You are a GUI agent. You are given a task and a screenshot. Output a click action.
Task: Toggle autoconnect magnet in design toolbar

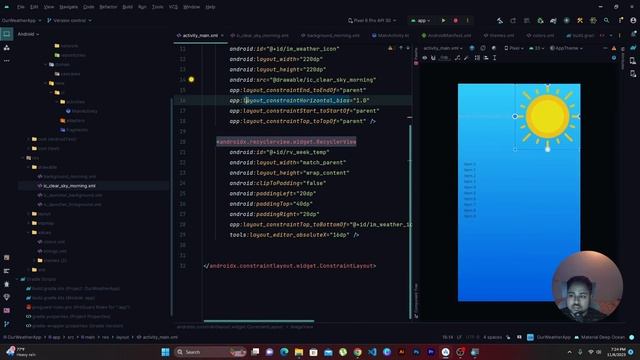[x=433, y=58]
